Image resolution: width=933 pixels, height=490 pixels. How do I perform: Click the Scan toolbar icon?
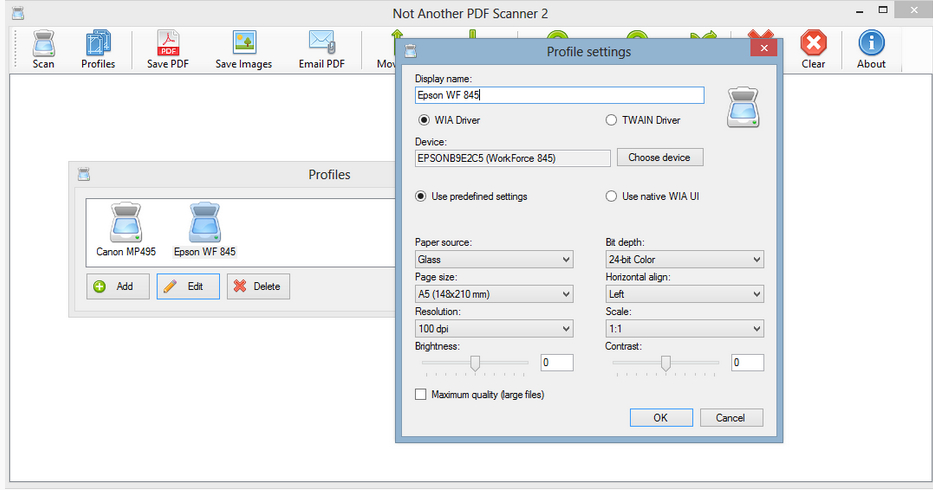pyautogui.click(x=43, y=49)
